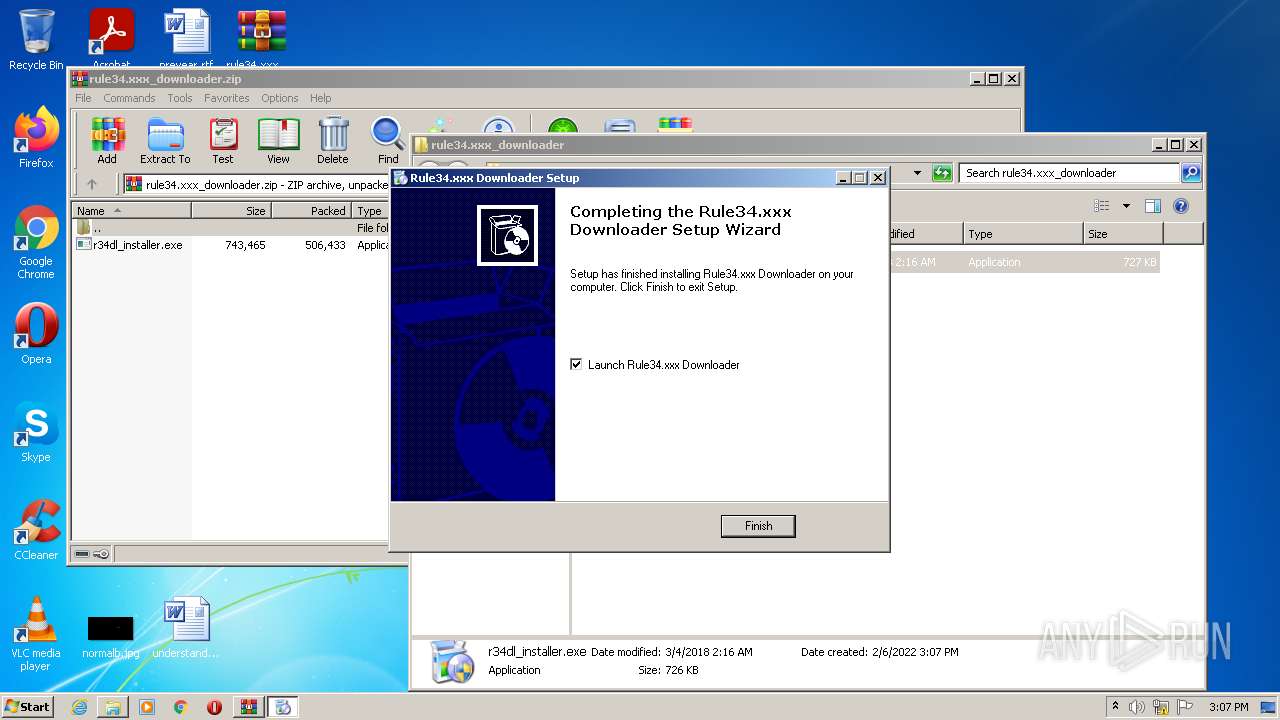Click the Start button
The width and height of the screenshot is (1280, 720).
28,706
